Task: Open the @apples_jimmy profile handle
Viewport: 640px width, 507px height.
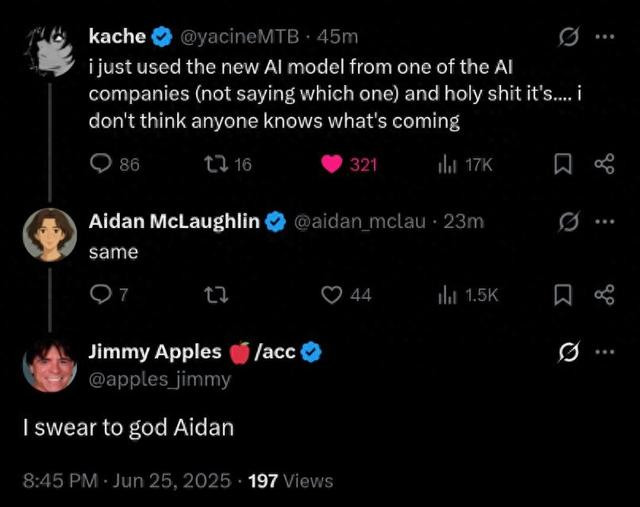Action: pos(160,380)
